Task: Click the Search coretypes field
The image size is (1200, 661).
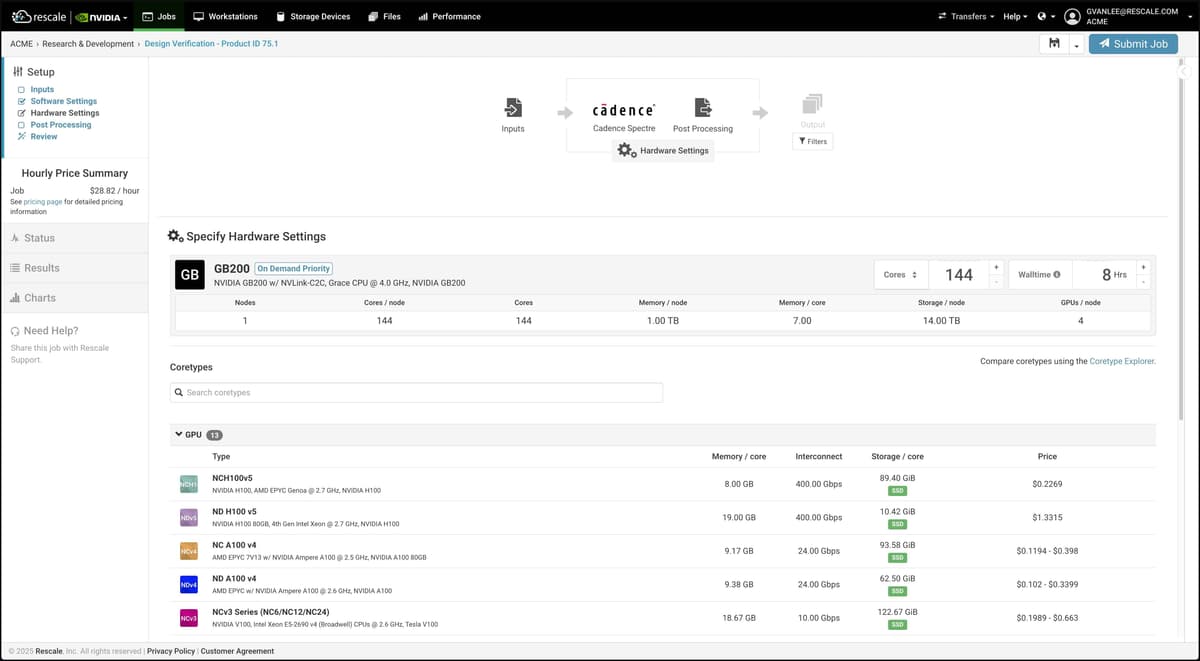Action: click(x=416, y=392)
